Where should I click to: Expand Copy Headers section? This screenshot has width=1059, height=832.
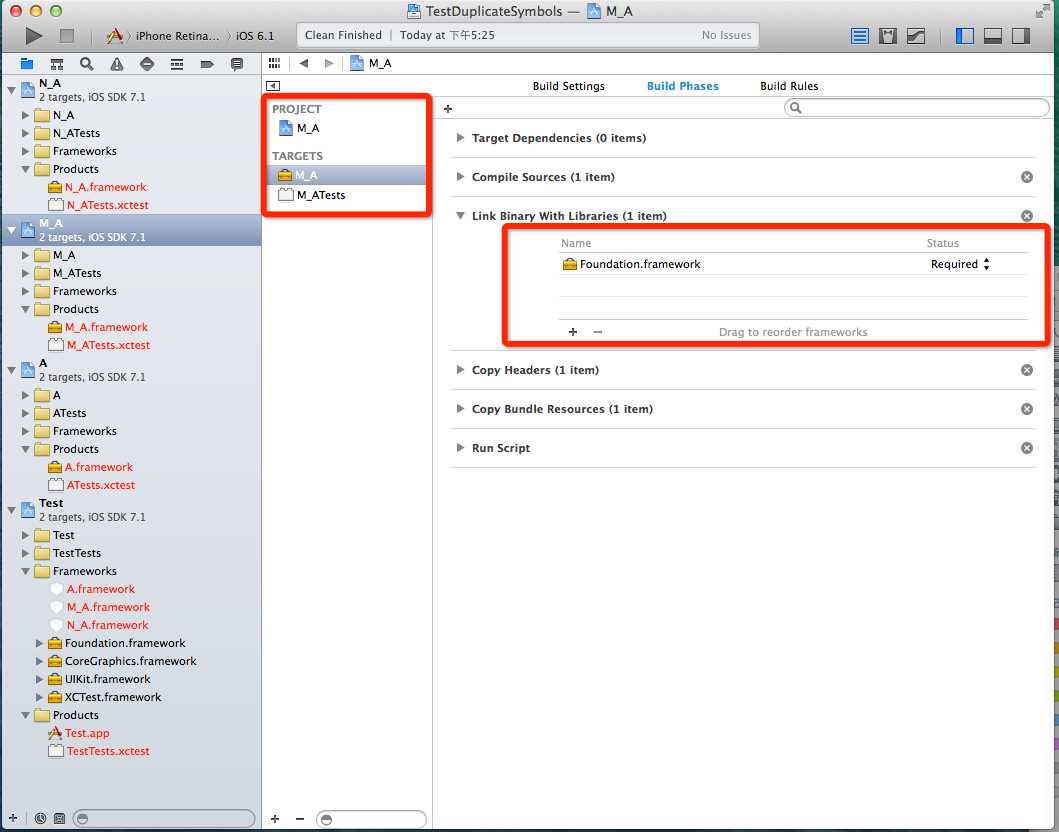click(x=460, y=369)
